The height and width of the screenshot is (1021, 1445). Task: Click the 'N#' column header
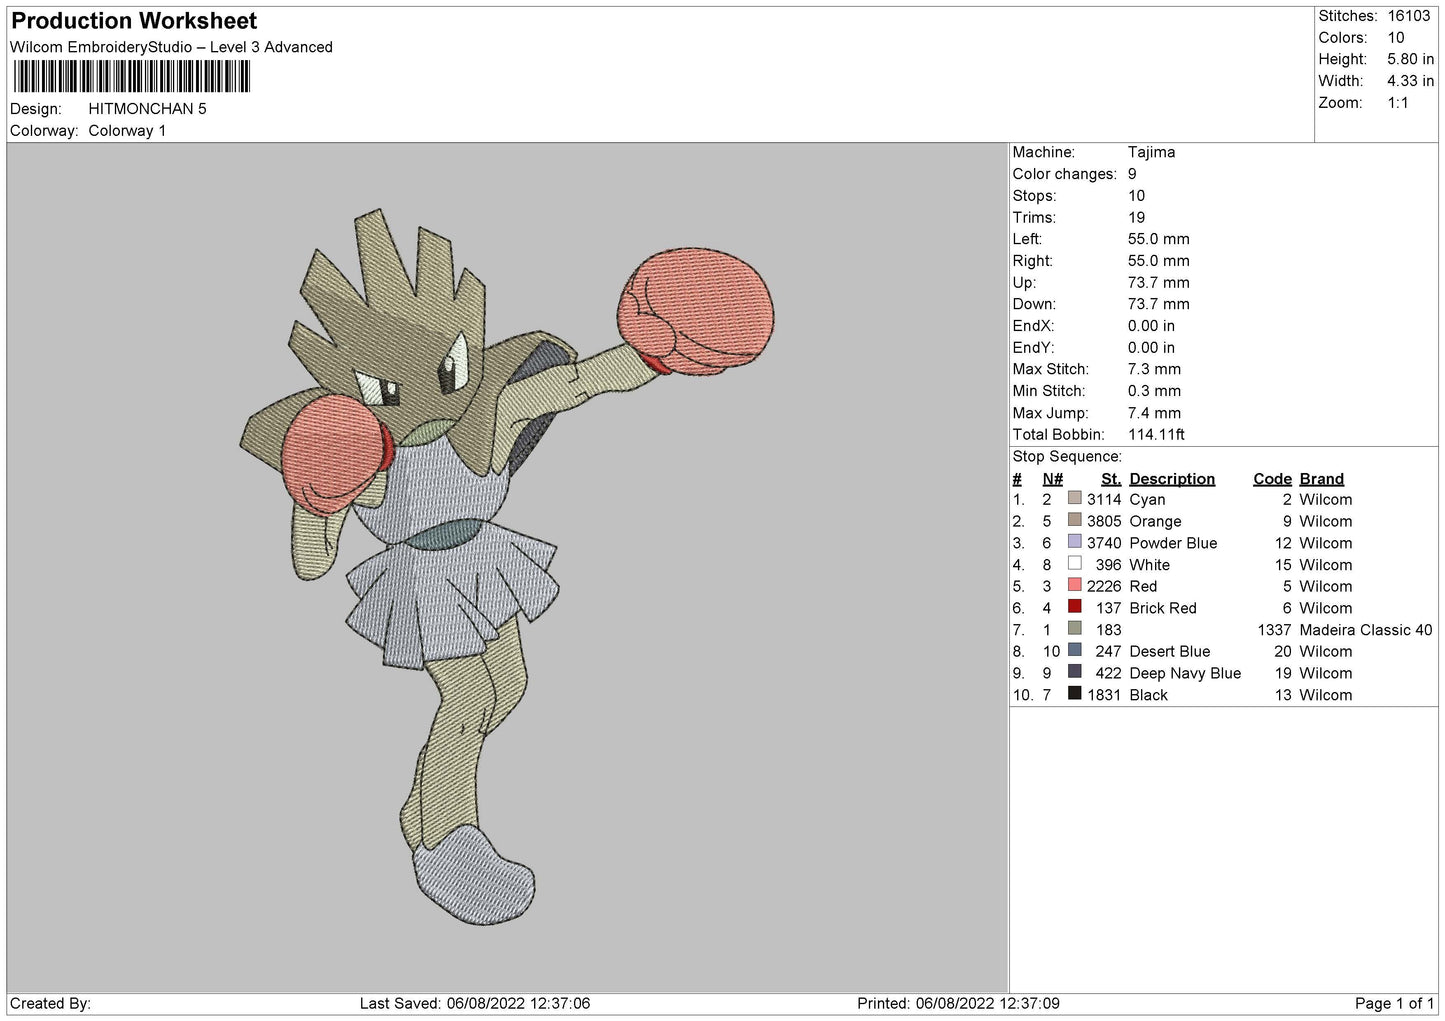[x=1052, y=479]
